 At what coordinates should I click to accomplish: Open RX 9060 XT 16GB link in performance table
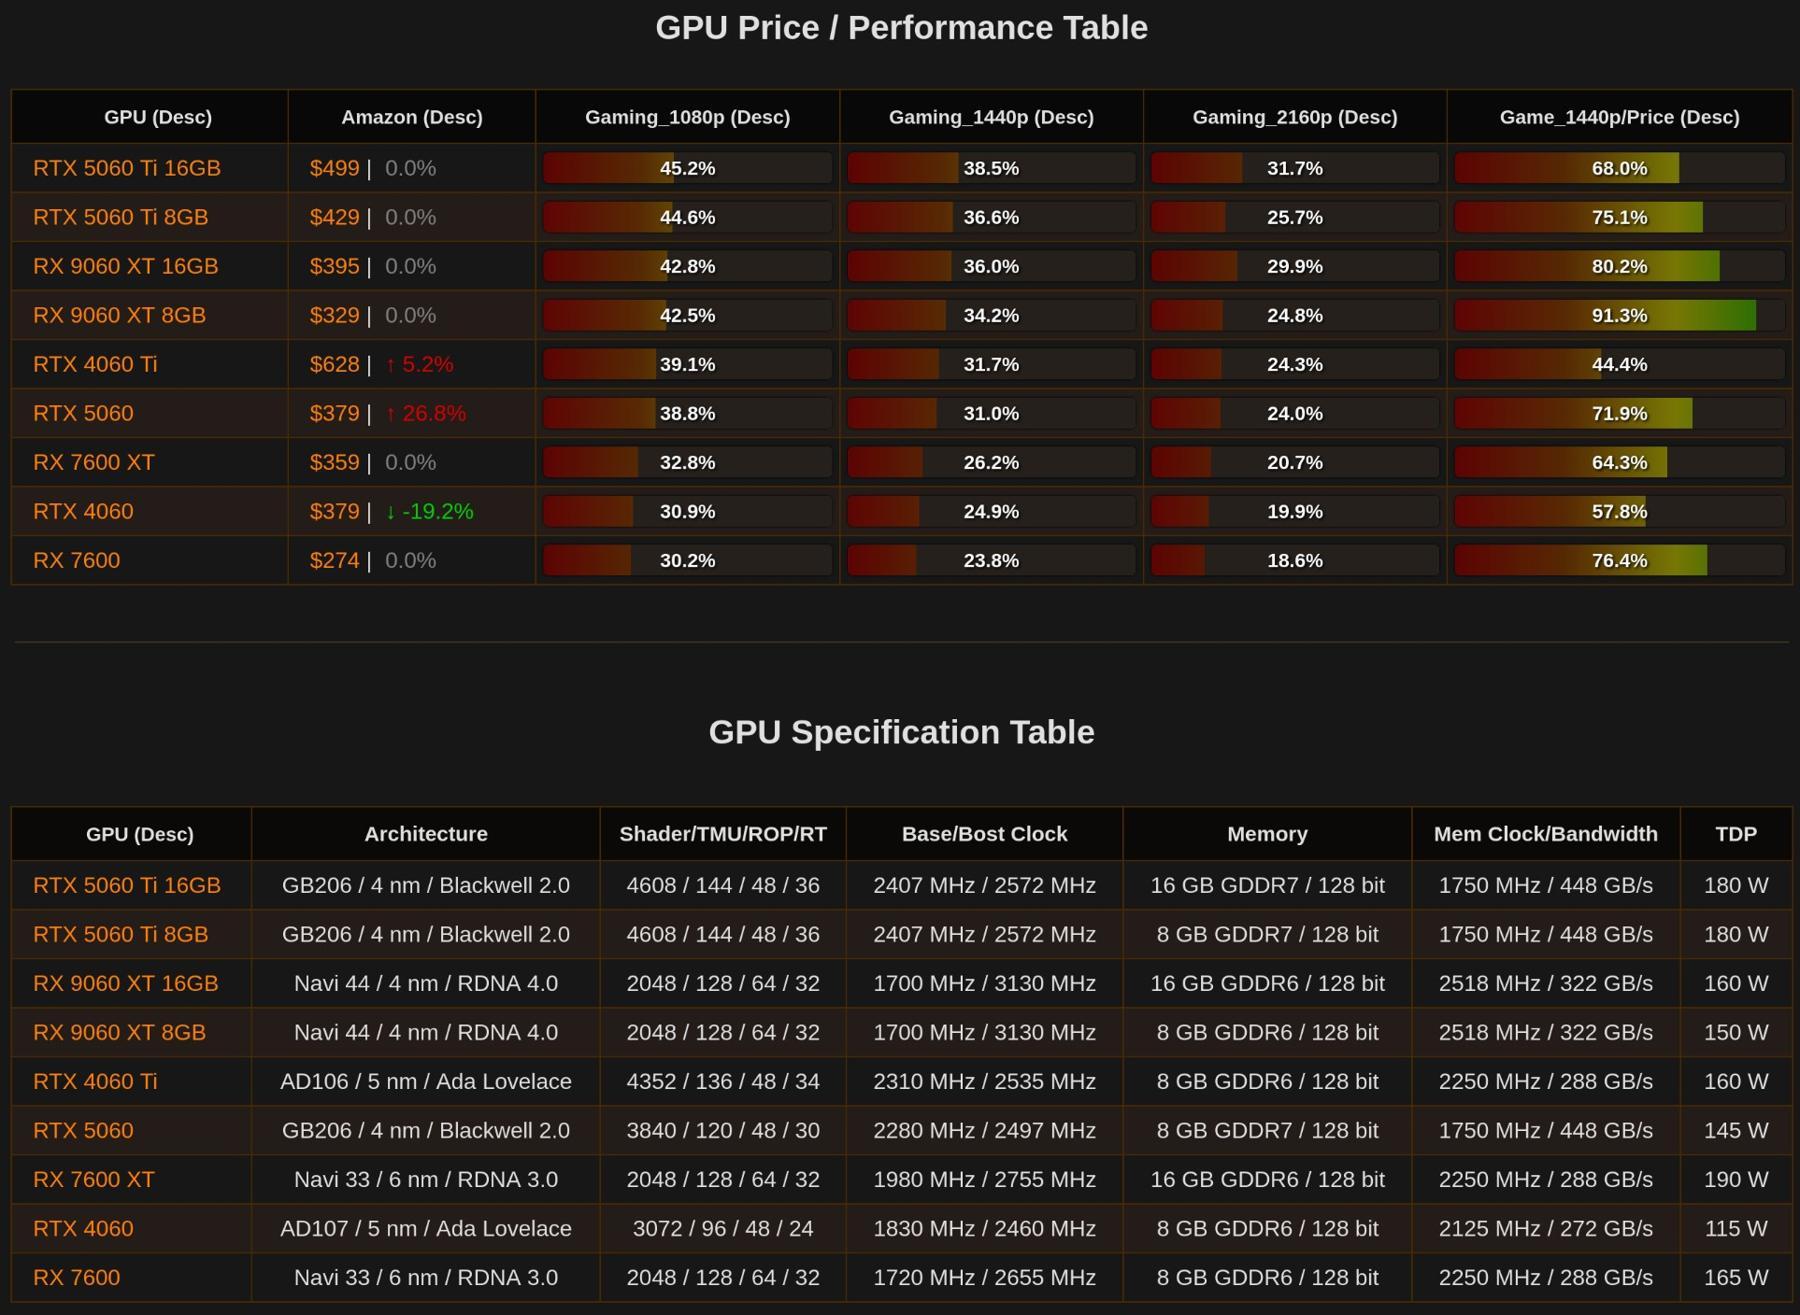(x=125, y=266)
